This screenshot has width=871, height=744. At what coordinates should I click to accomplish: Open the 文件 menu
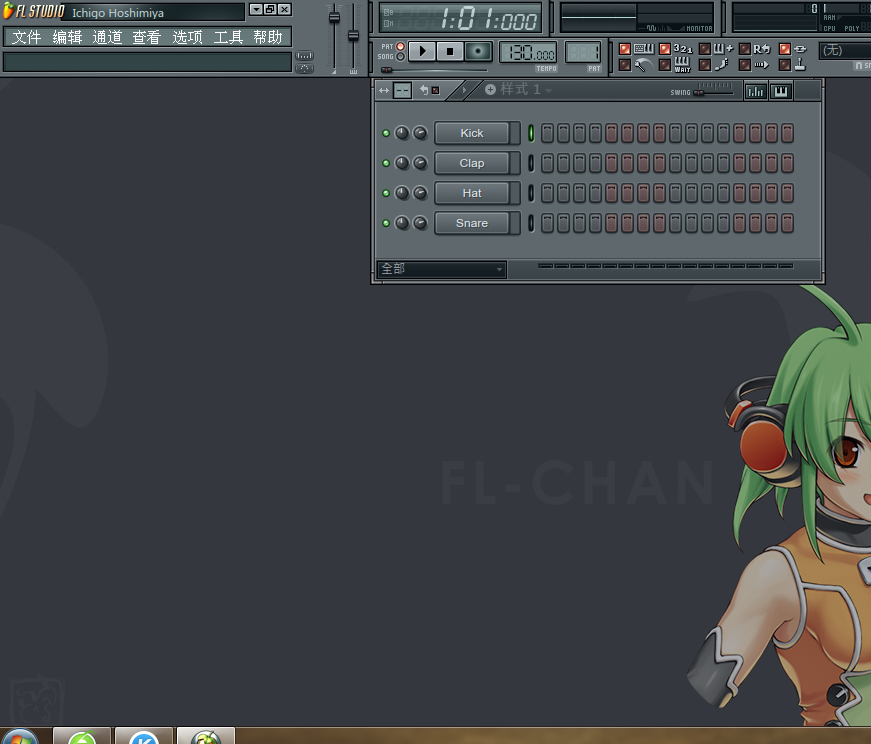point(27,37)
